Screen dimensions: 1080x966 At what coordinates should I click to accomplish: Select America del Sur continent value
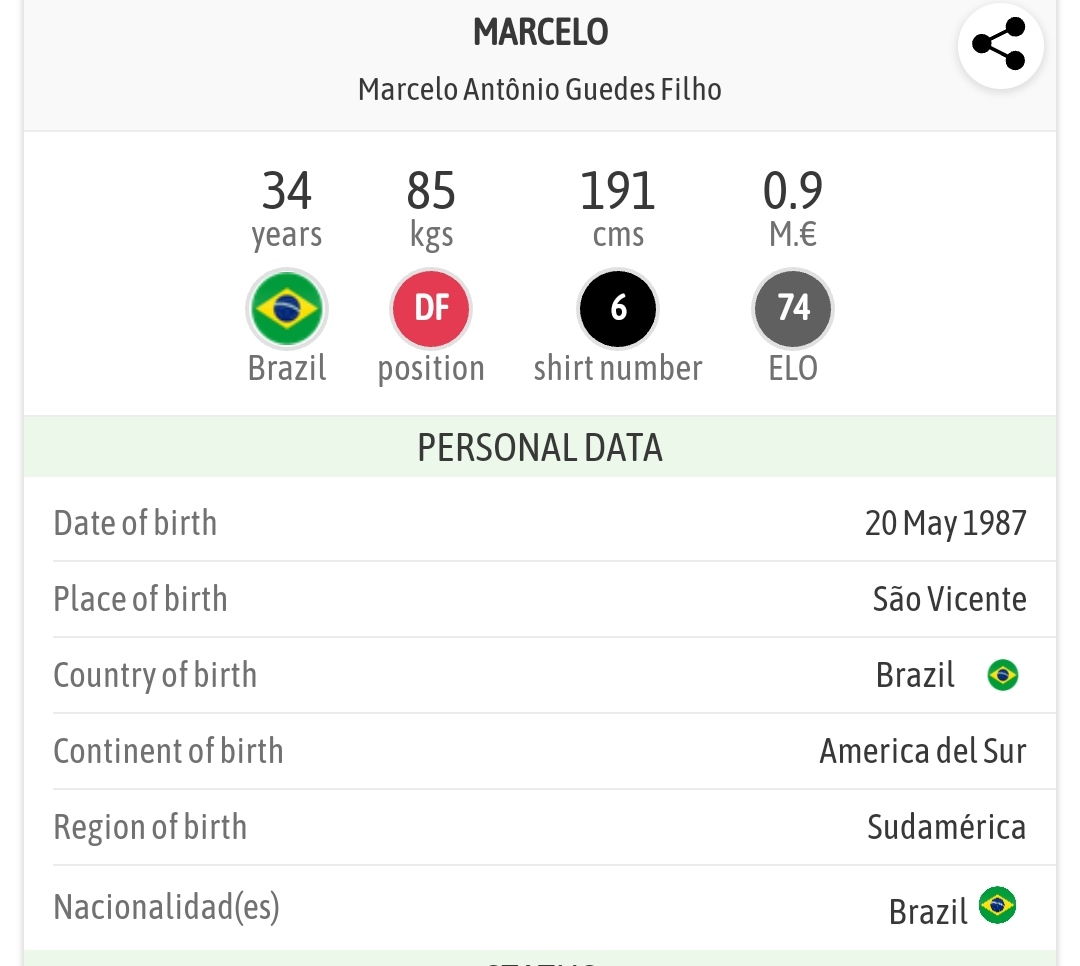[923, 751]
